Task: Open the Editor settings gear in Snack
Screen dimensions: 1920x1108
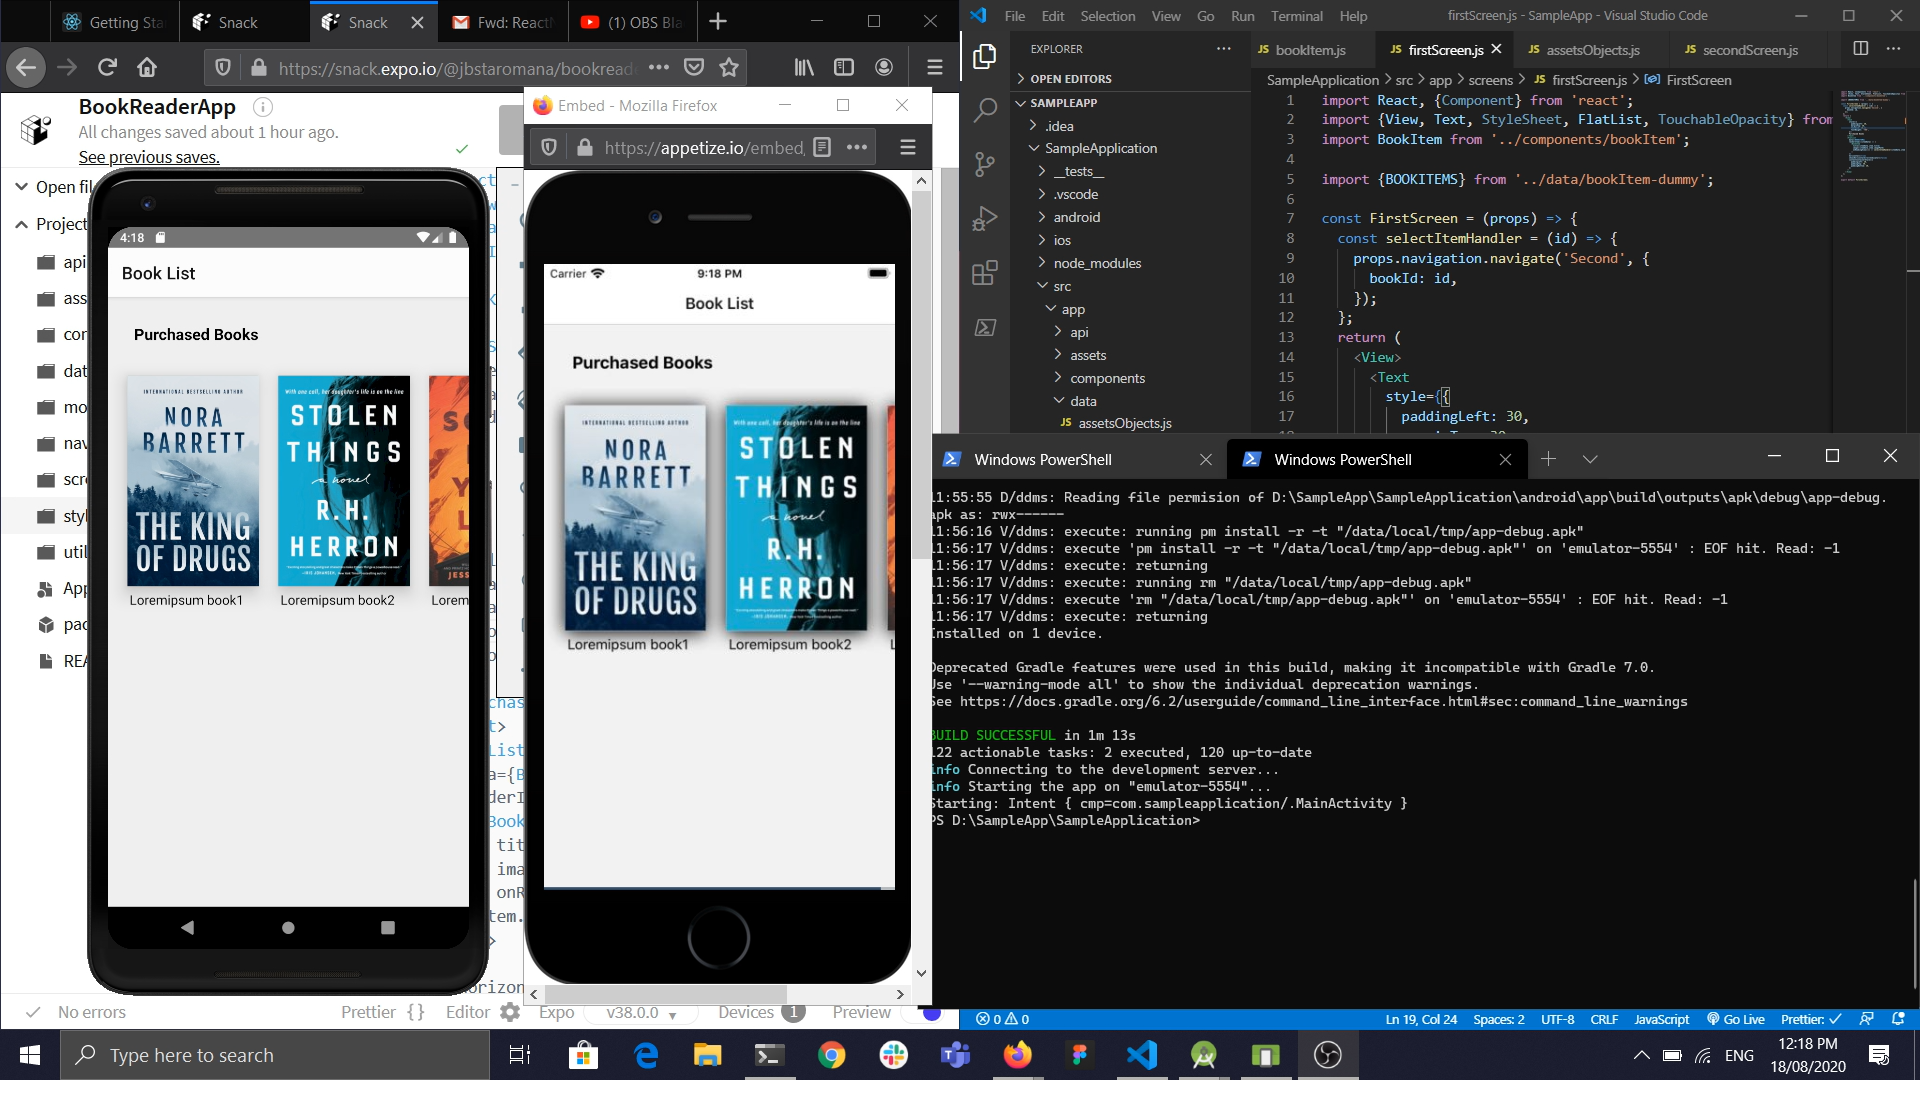Action: (x=510, y=1012)
